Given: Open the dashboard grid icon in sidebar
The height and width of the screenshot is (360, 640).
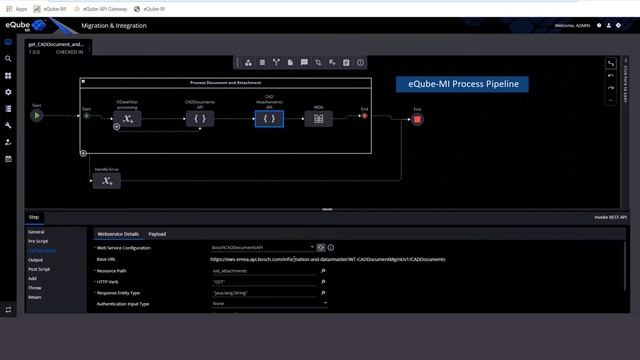Looking at the screenshot, I should (x=8, y=76).
